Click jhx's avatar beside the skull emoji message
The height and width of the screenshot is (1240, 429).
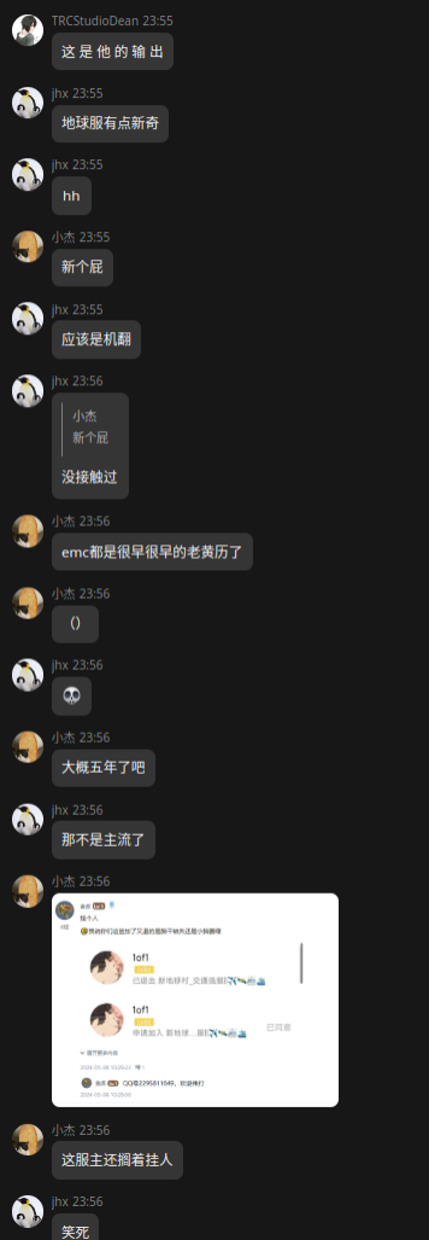tap(27, 674)
